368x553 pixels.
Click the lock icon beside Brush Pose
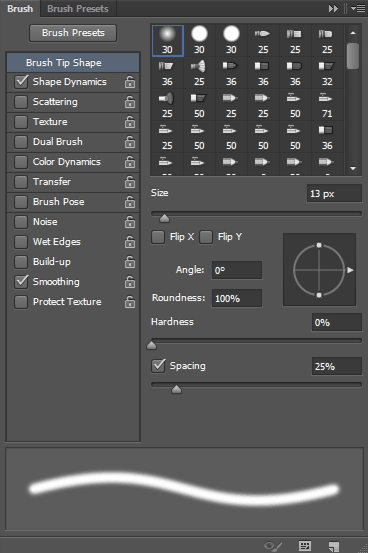130,202
